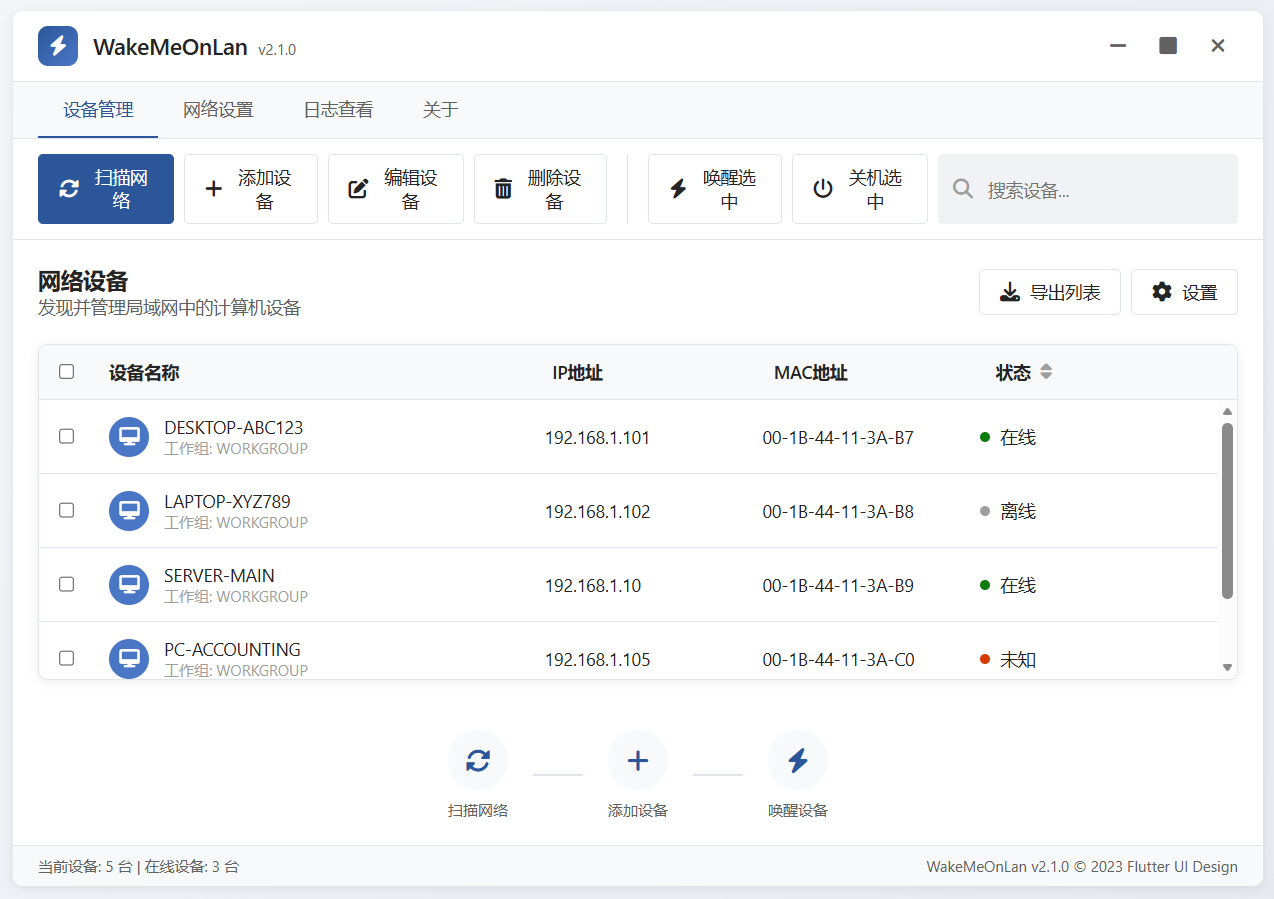Click the pencil icon on 编辑设备 button
1274x899 pixels.
(x=358, y=189)
